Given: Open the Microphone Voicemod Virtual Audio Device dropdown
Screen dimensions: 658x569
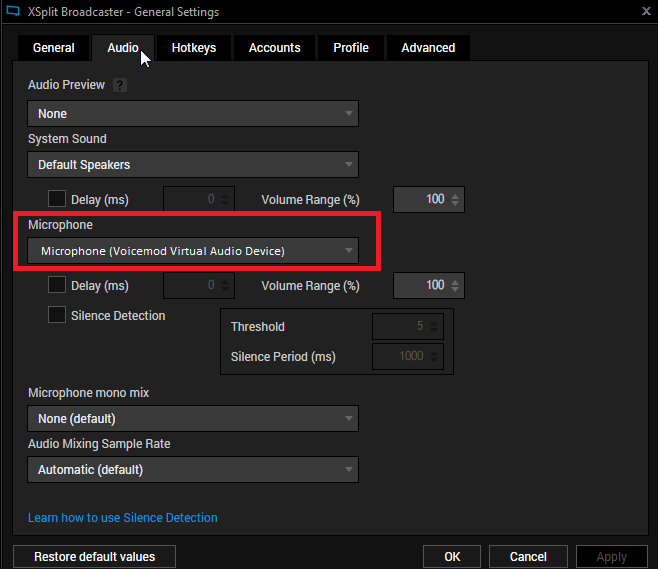Looking at the screenshot, I should coord(193,251).
